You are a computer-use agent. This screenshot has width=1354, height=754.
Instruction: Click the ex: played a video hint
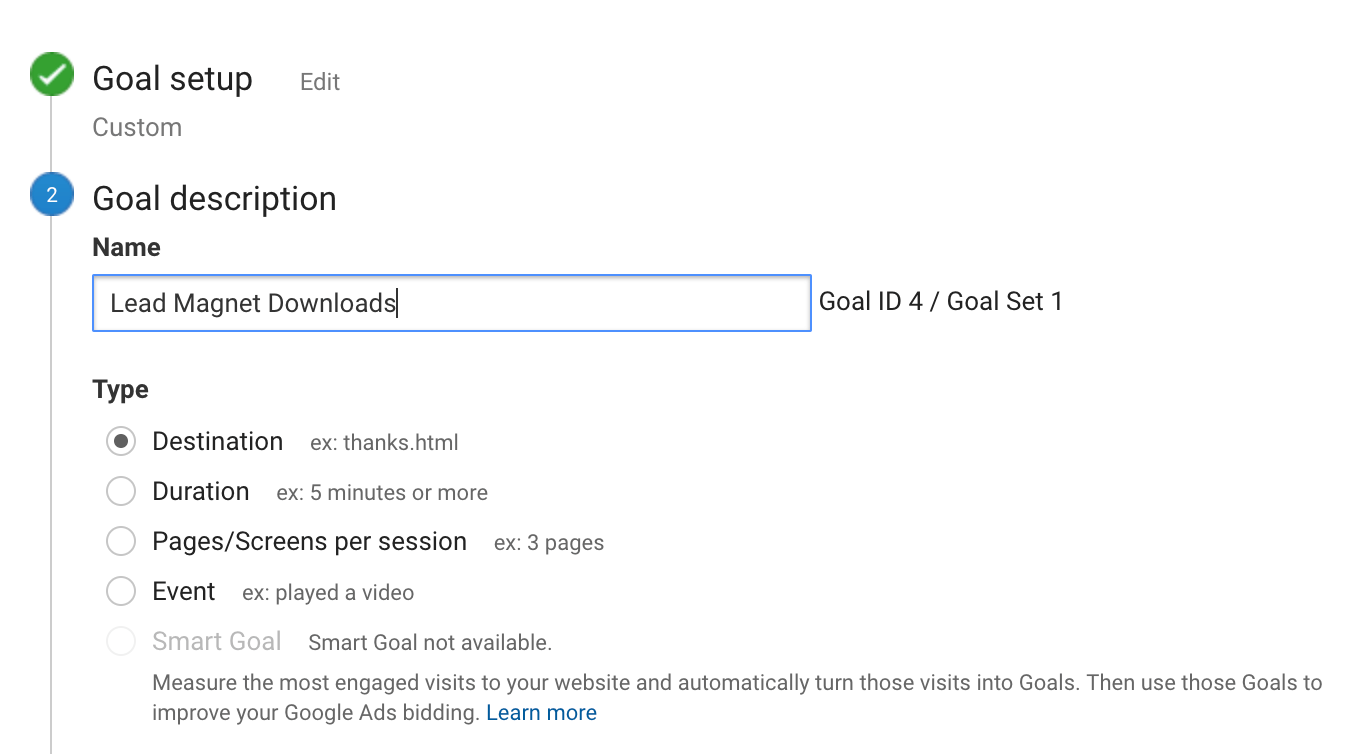[328, 593]
